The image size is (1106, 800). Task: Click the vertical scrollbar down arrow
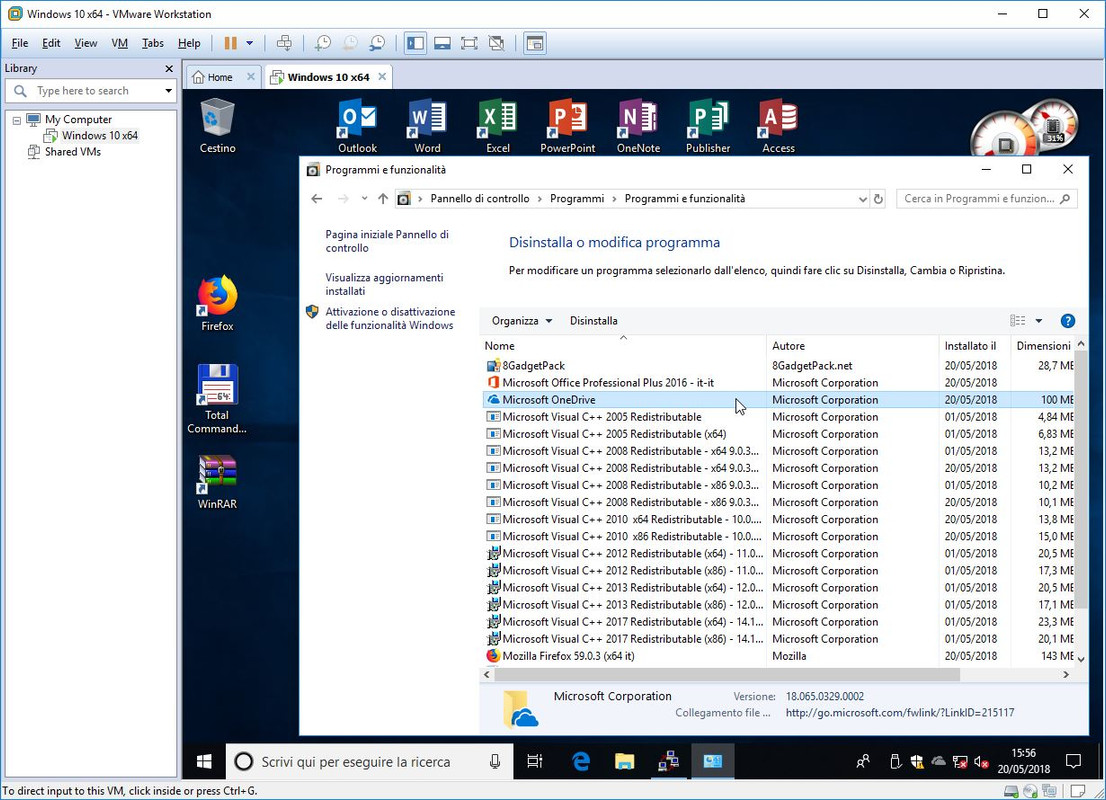(x=1081, y=659)
